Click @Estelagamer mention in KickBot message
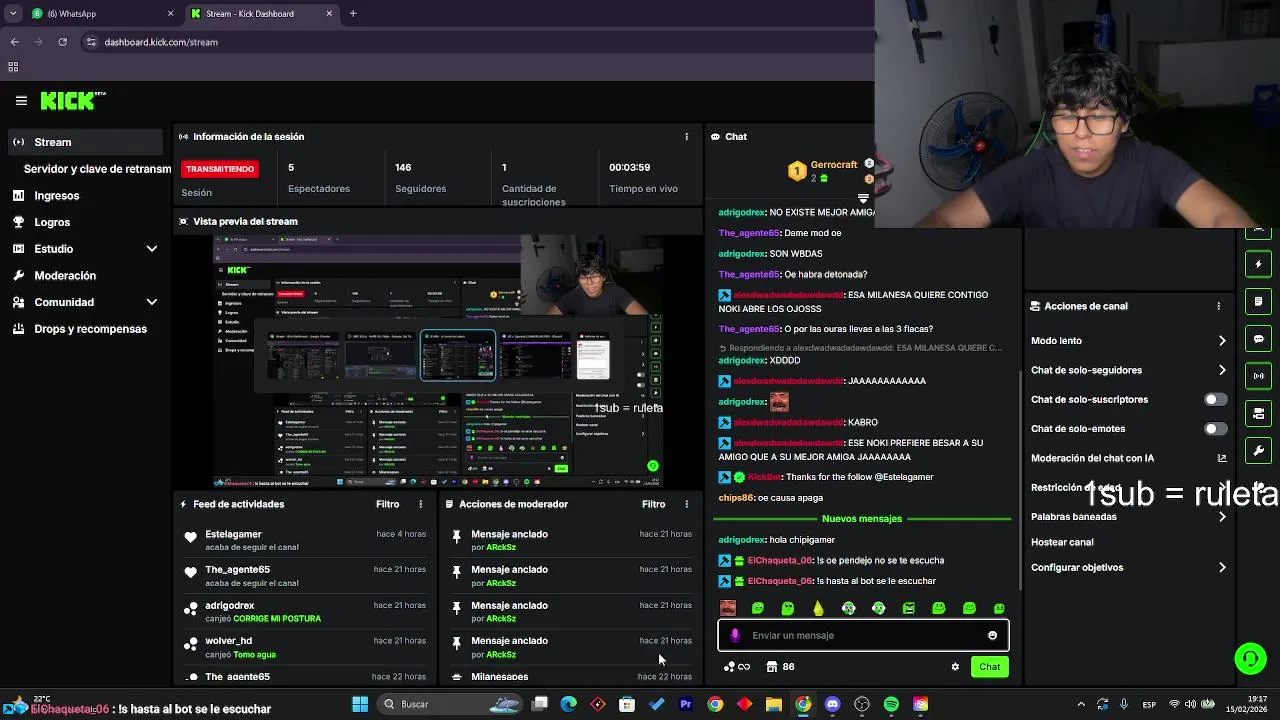1280x720 pixels. click(904, 477)
